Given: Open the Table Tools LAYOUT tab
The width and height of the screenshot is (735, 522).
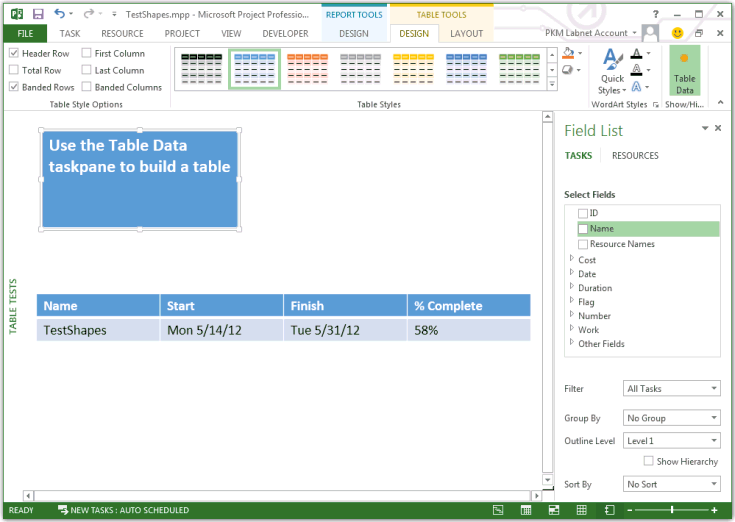Looking at the screenshot, I should coord(466,33).
